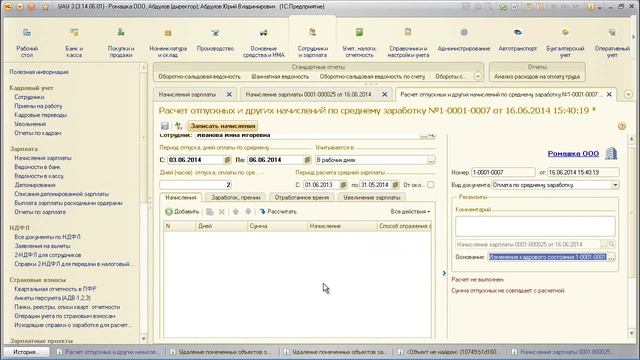Expand Стандартные отчеты panel more arrow
Image resolution: width=640 pixels, height=360 pixels.
[x=477, y=76]
